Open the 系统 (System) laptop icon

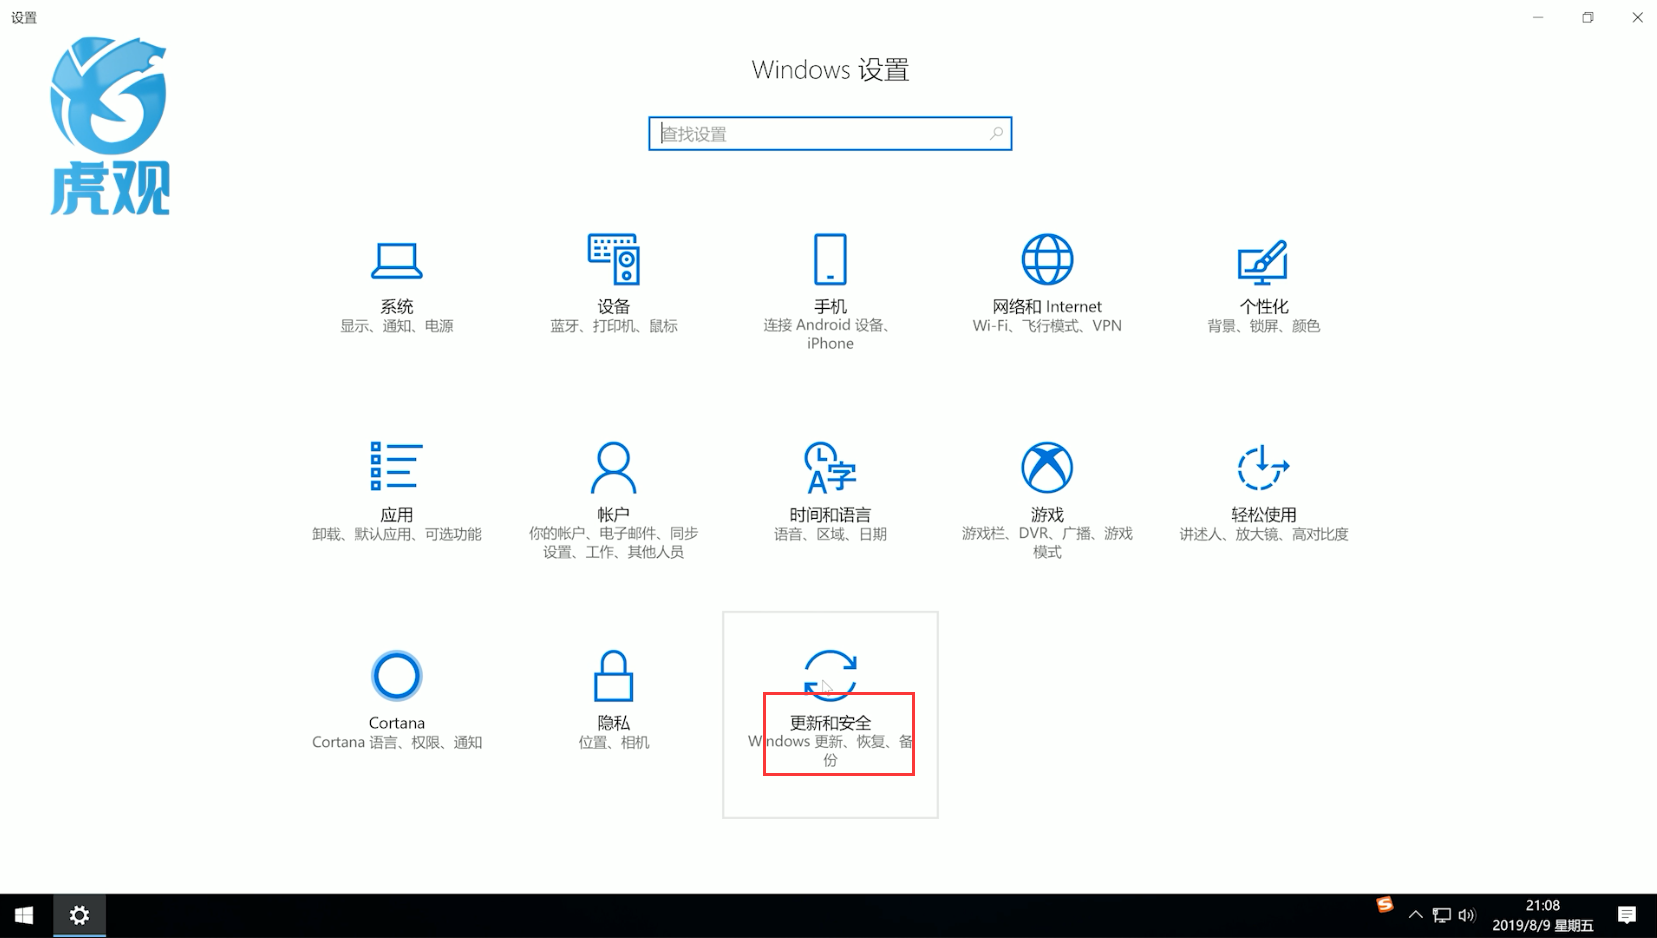click(x=397, y=260)
